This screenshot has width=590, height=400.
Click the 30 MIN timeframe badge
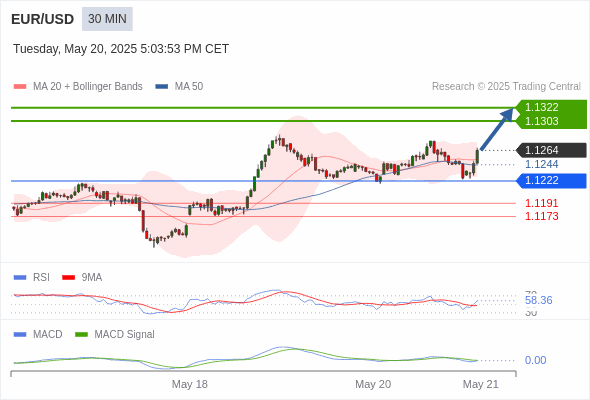click(107, 19)
